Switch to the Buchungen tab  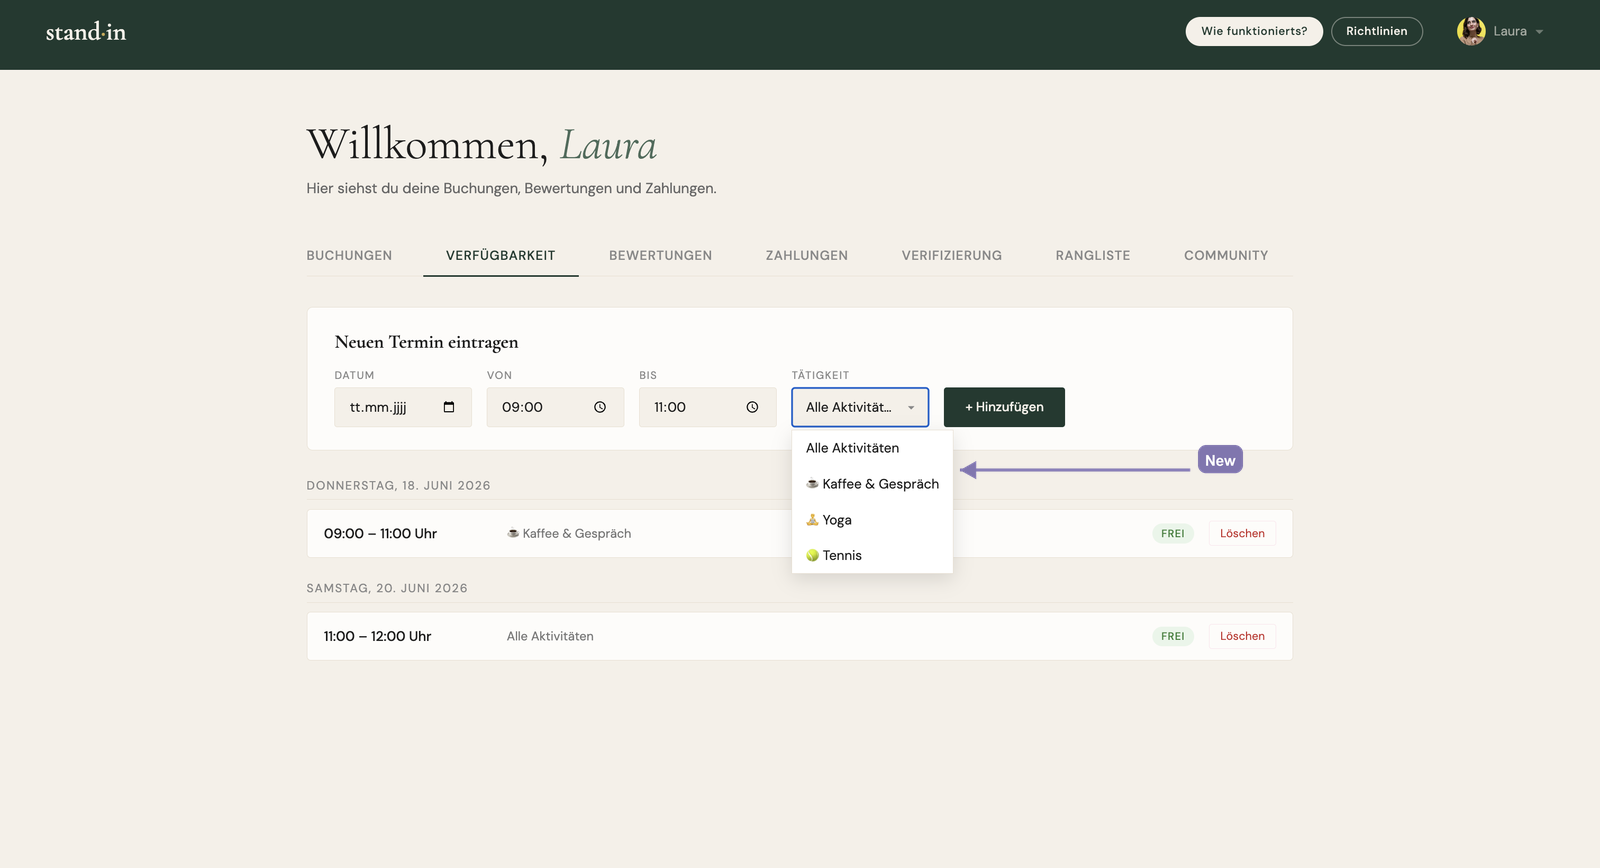349,255
